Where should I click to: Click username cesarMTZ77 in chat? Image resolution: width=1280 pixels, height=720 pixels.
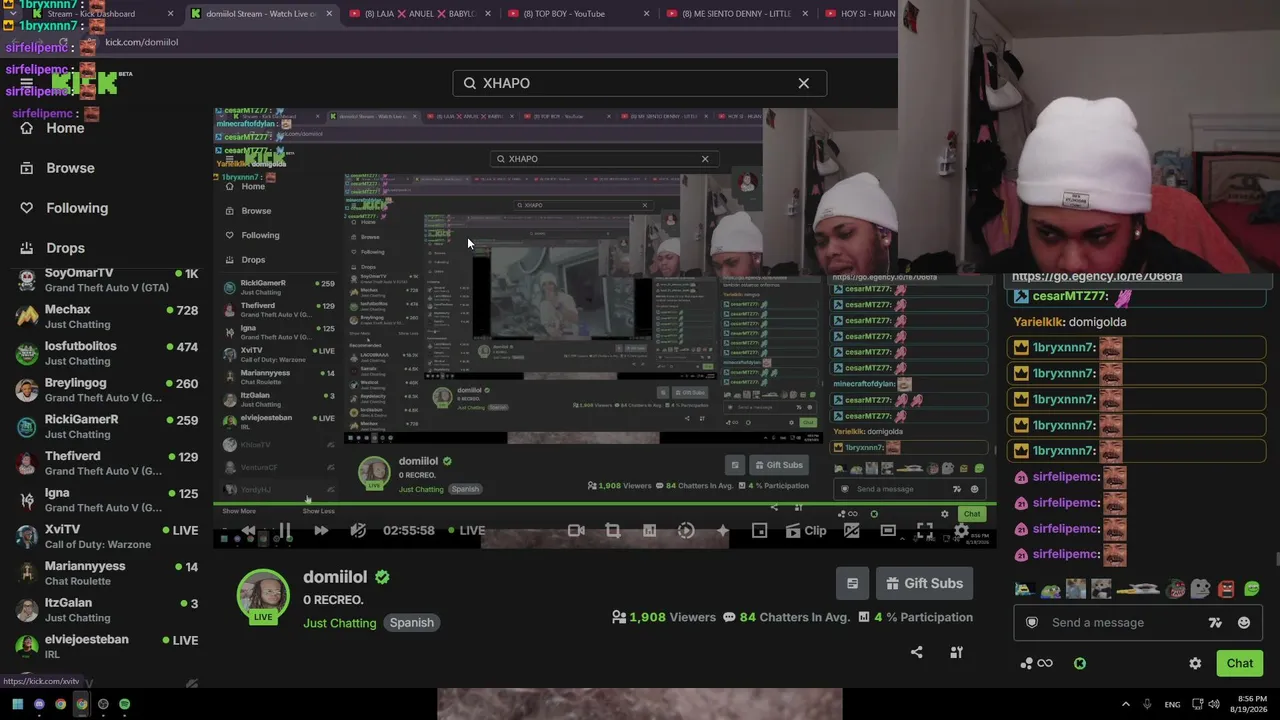coord(1070,296)
